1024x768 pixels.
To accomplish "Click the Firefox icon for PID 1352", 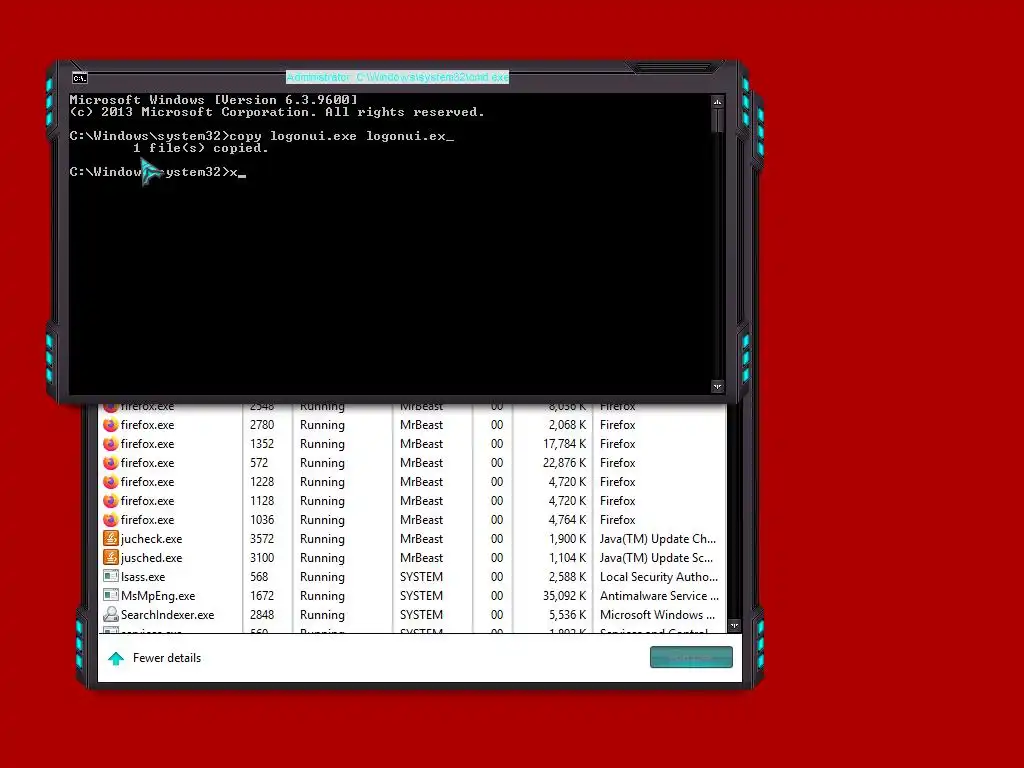I will point(110,443).
